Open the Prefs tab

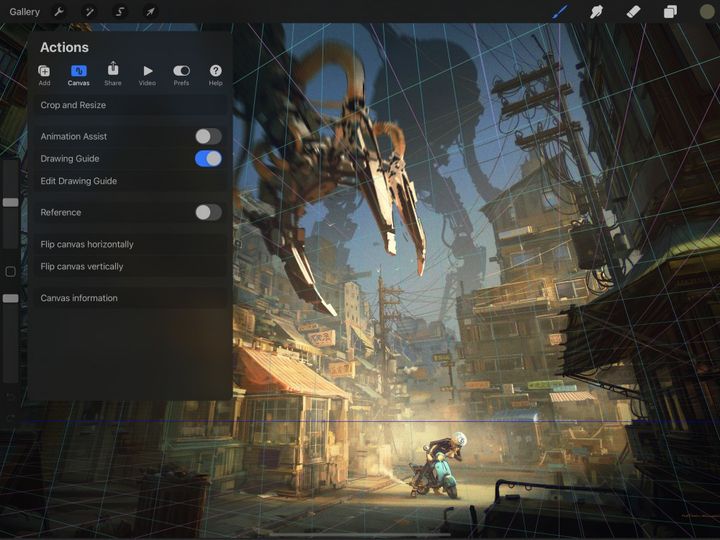coord(181,75)
